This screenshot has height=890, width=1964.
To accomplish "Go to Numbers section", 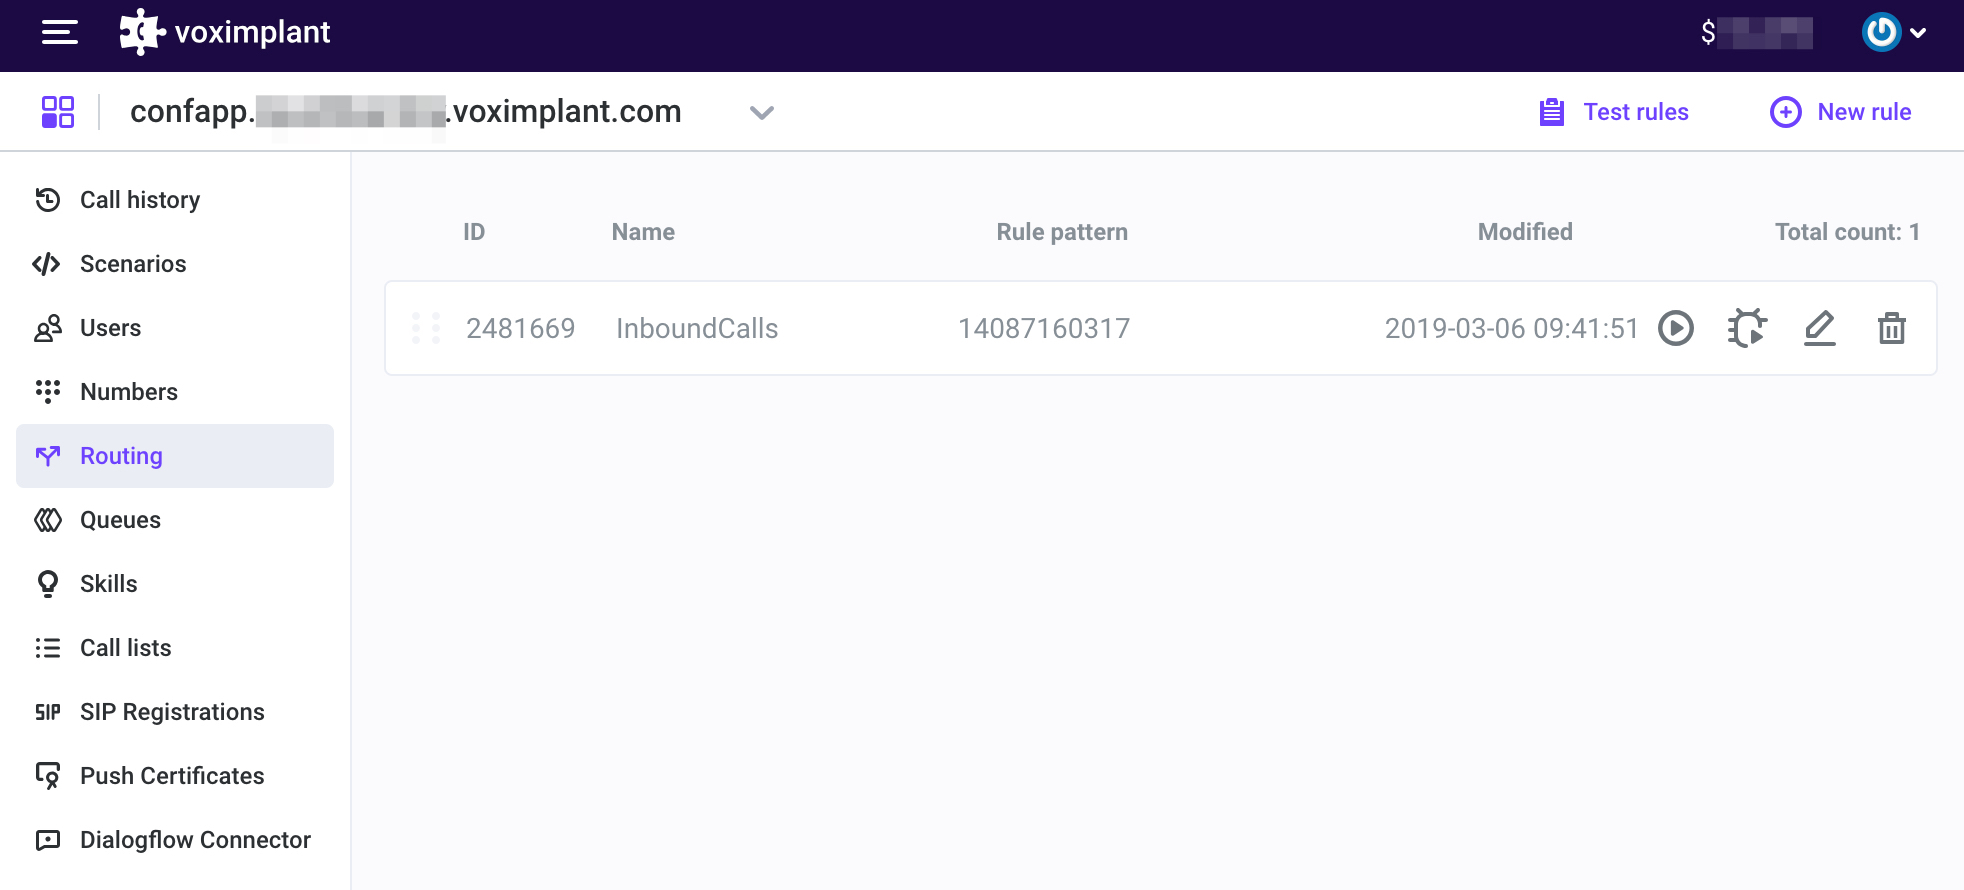I will coord(175,392).
